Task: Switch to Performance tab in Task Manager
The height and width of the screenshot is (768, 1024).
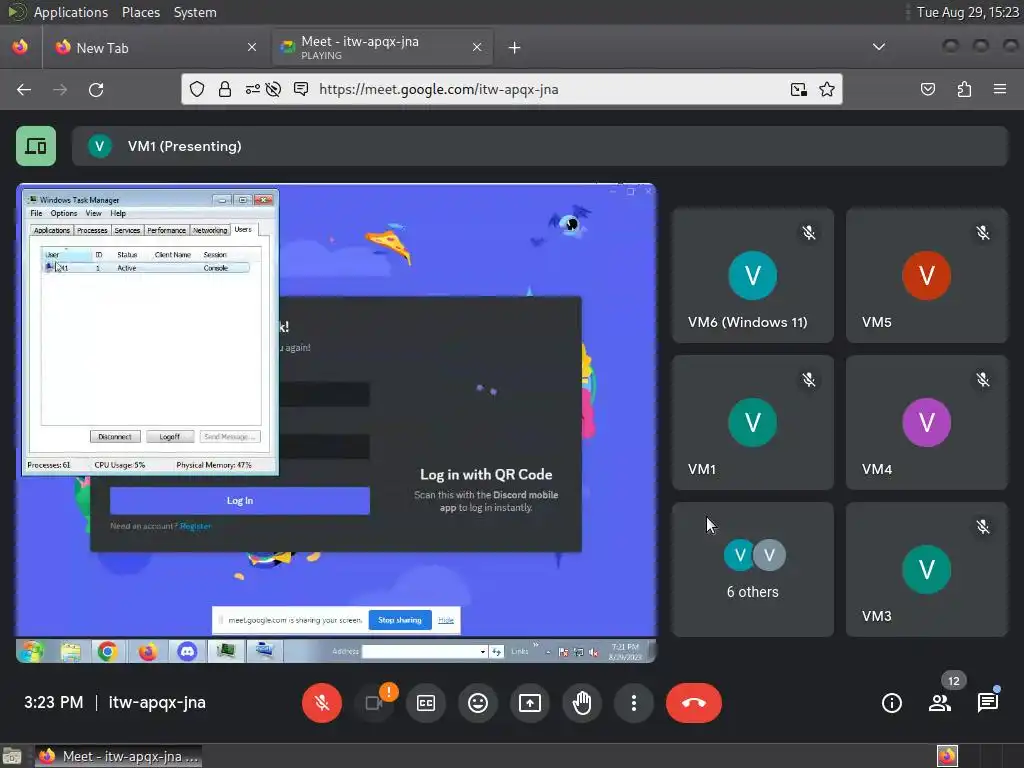Action: (166, 231)
